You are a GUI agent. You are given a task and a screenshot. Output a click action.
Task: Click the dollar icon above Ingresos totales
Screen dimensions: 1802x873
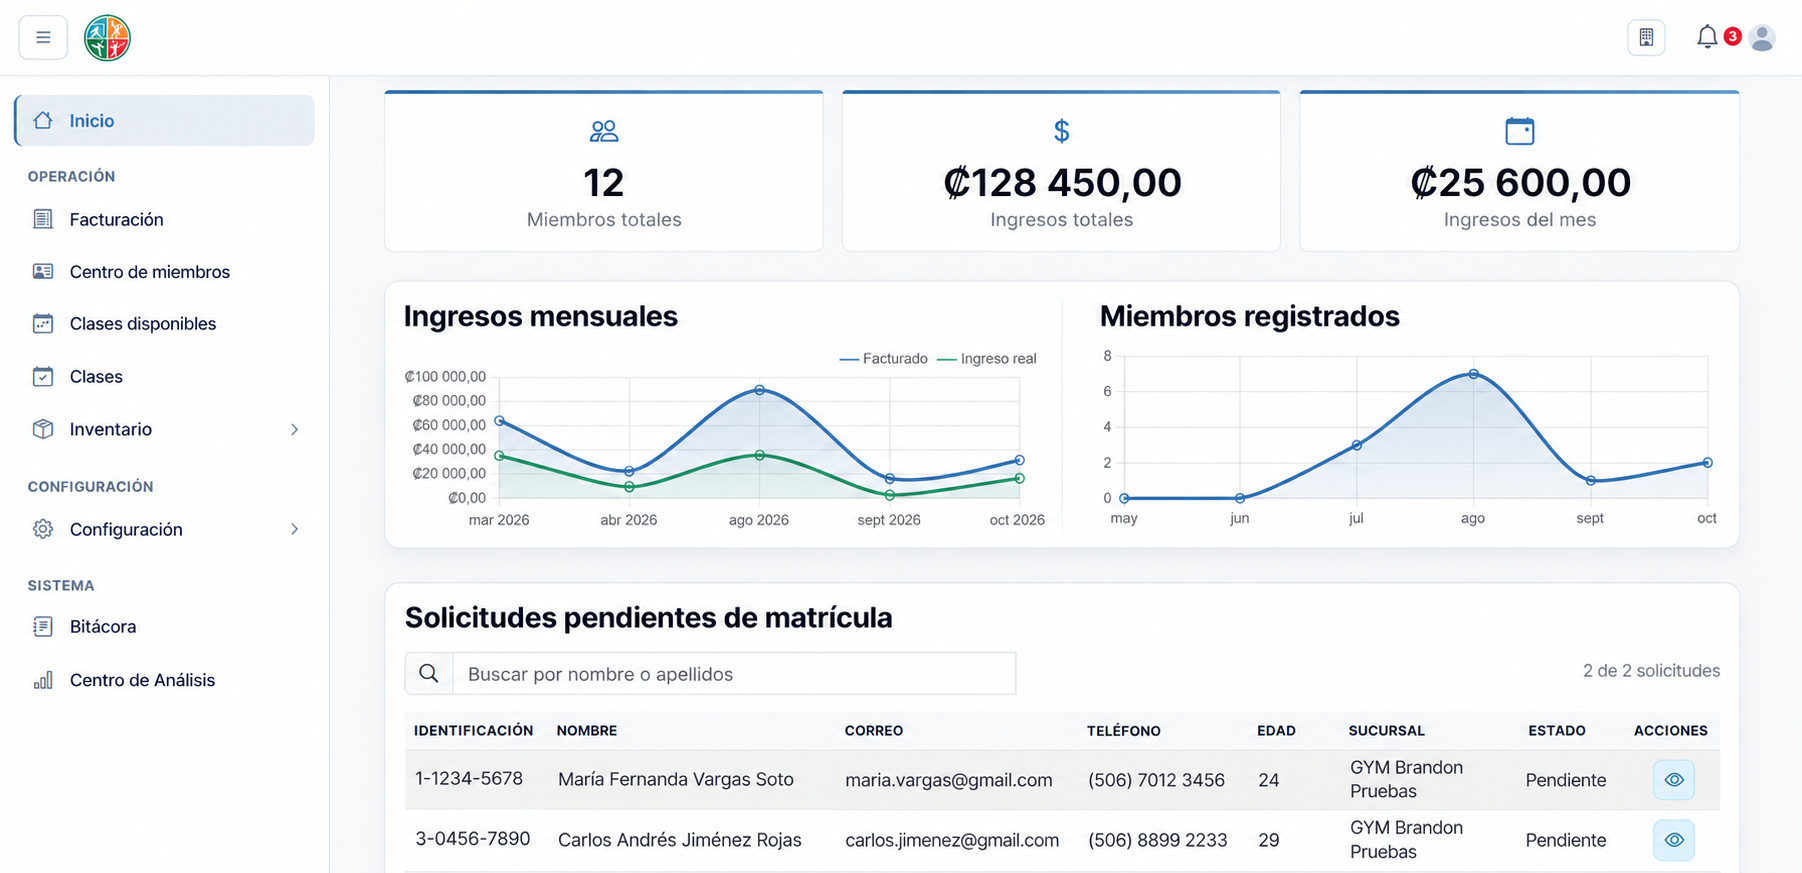coord(1062,131)
